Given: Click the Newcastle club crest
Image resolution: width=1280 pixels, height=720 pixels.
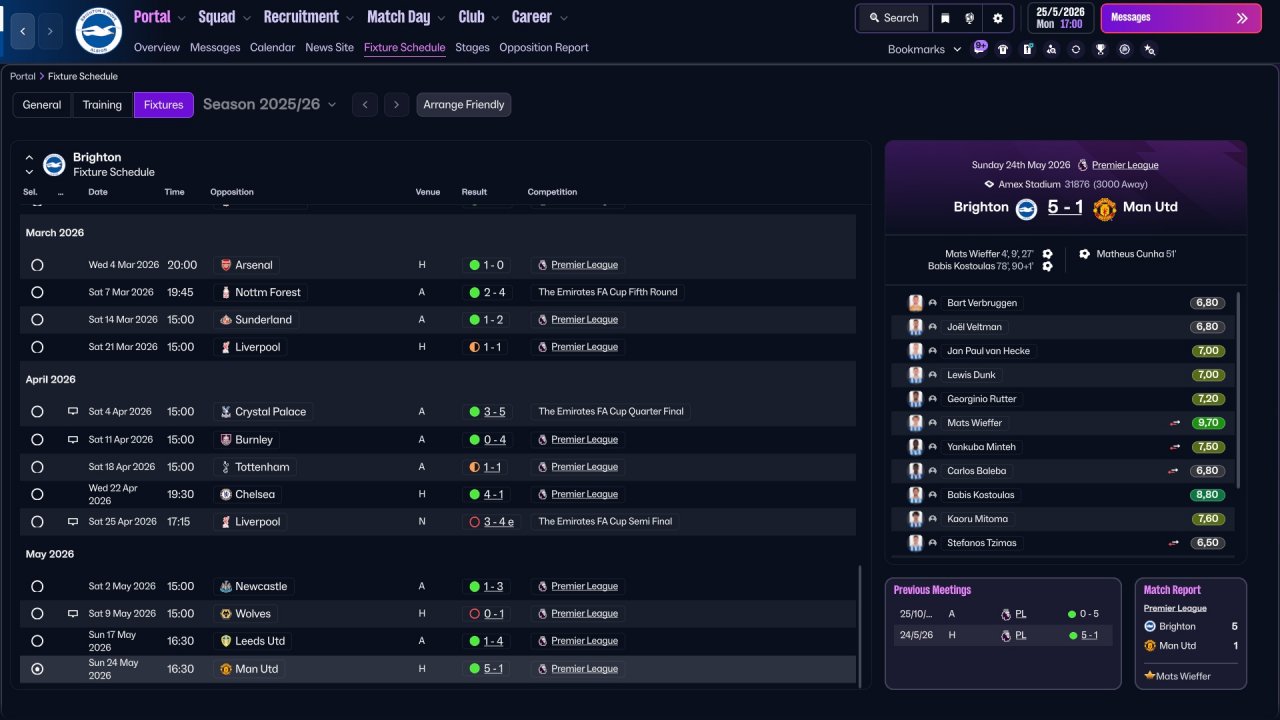Looking at the screenshot, I should click(x=225, y=586).
